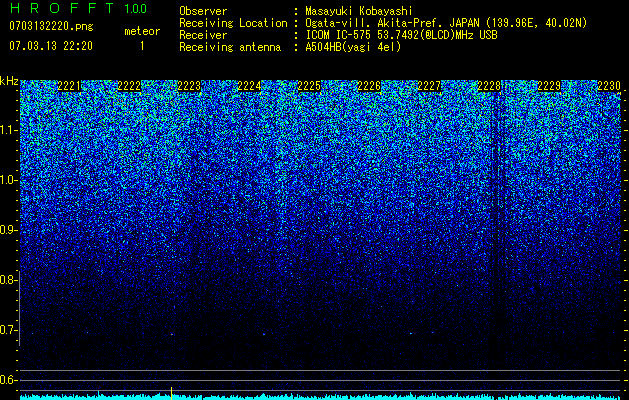Click the Receiving antenna label

230,47
